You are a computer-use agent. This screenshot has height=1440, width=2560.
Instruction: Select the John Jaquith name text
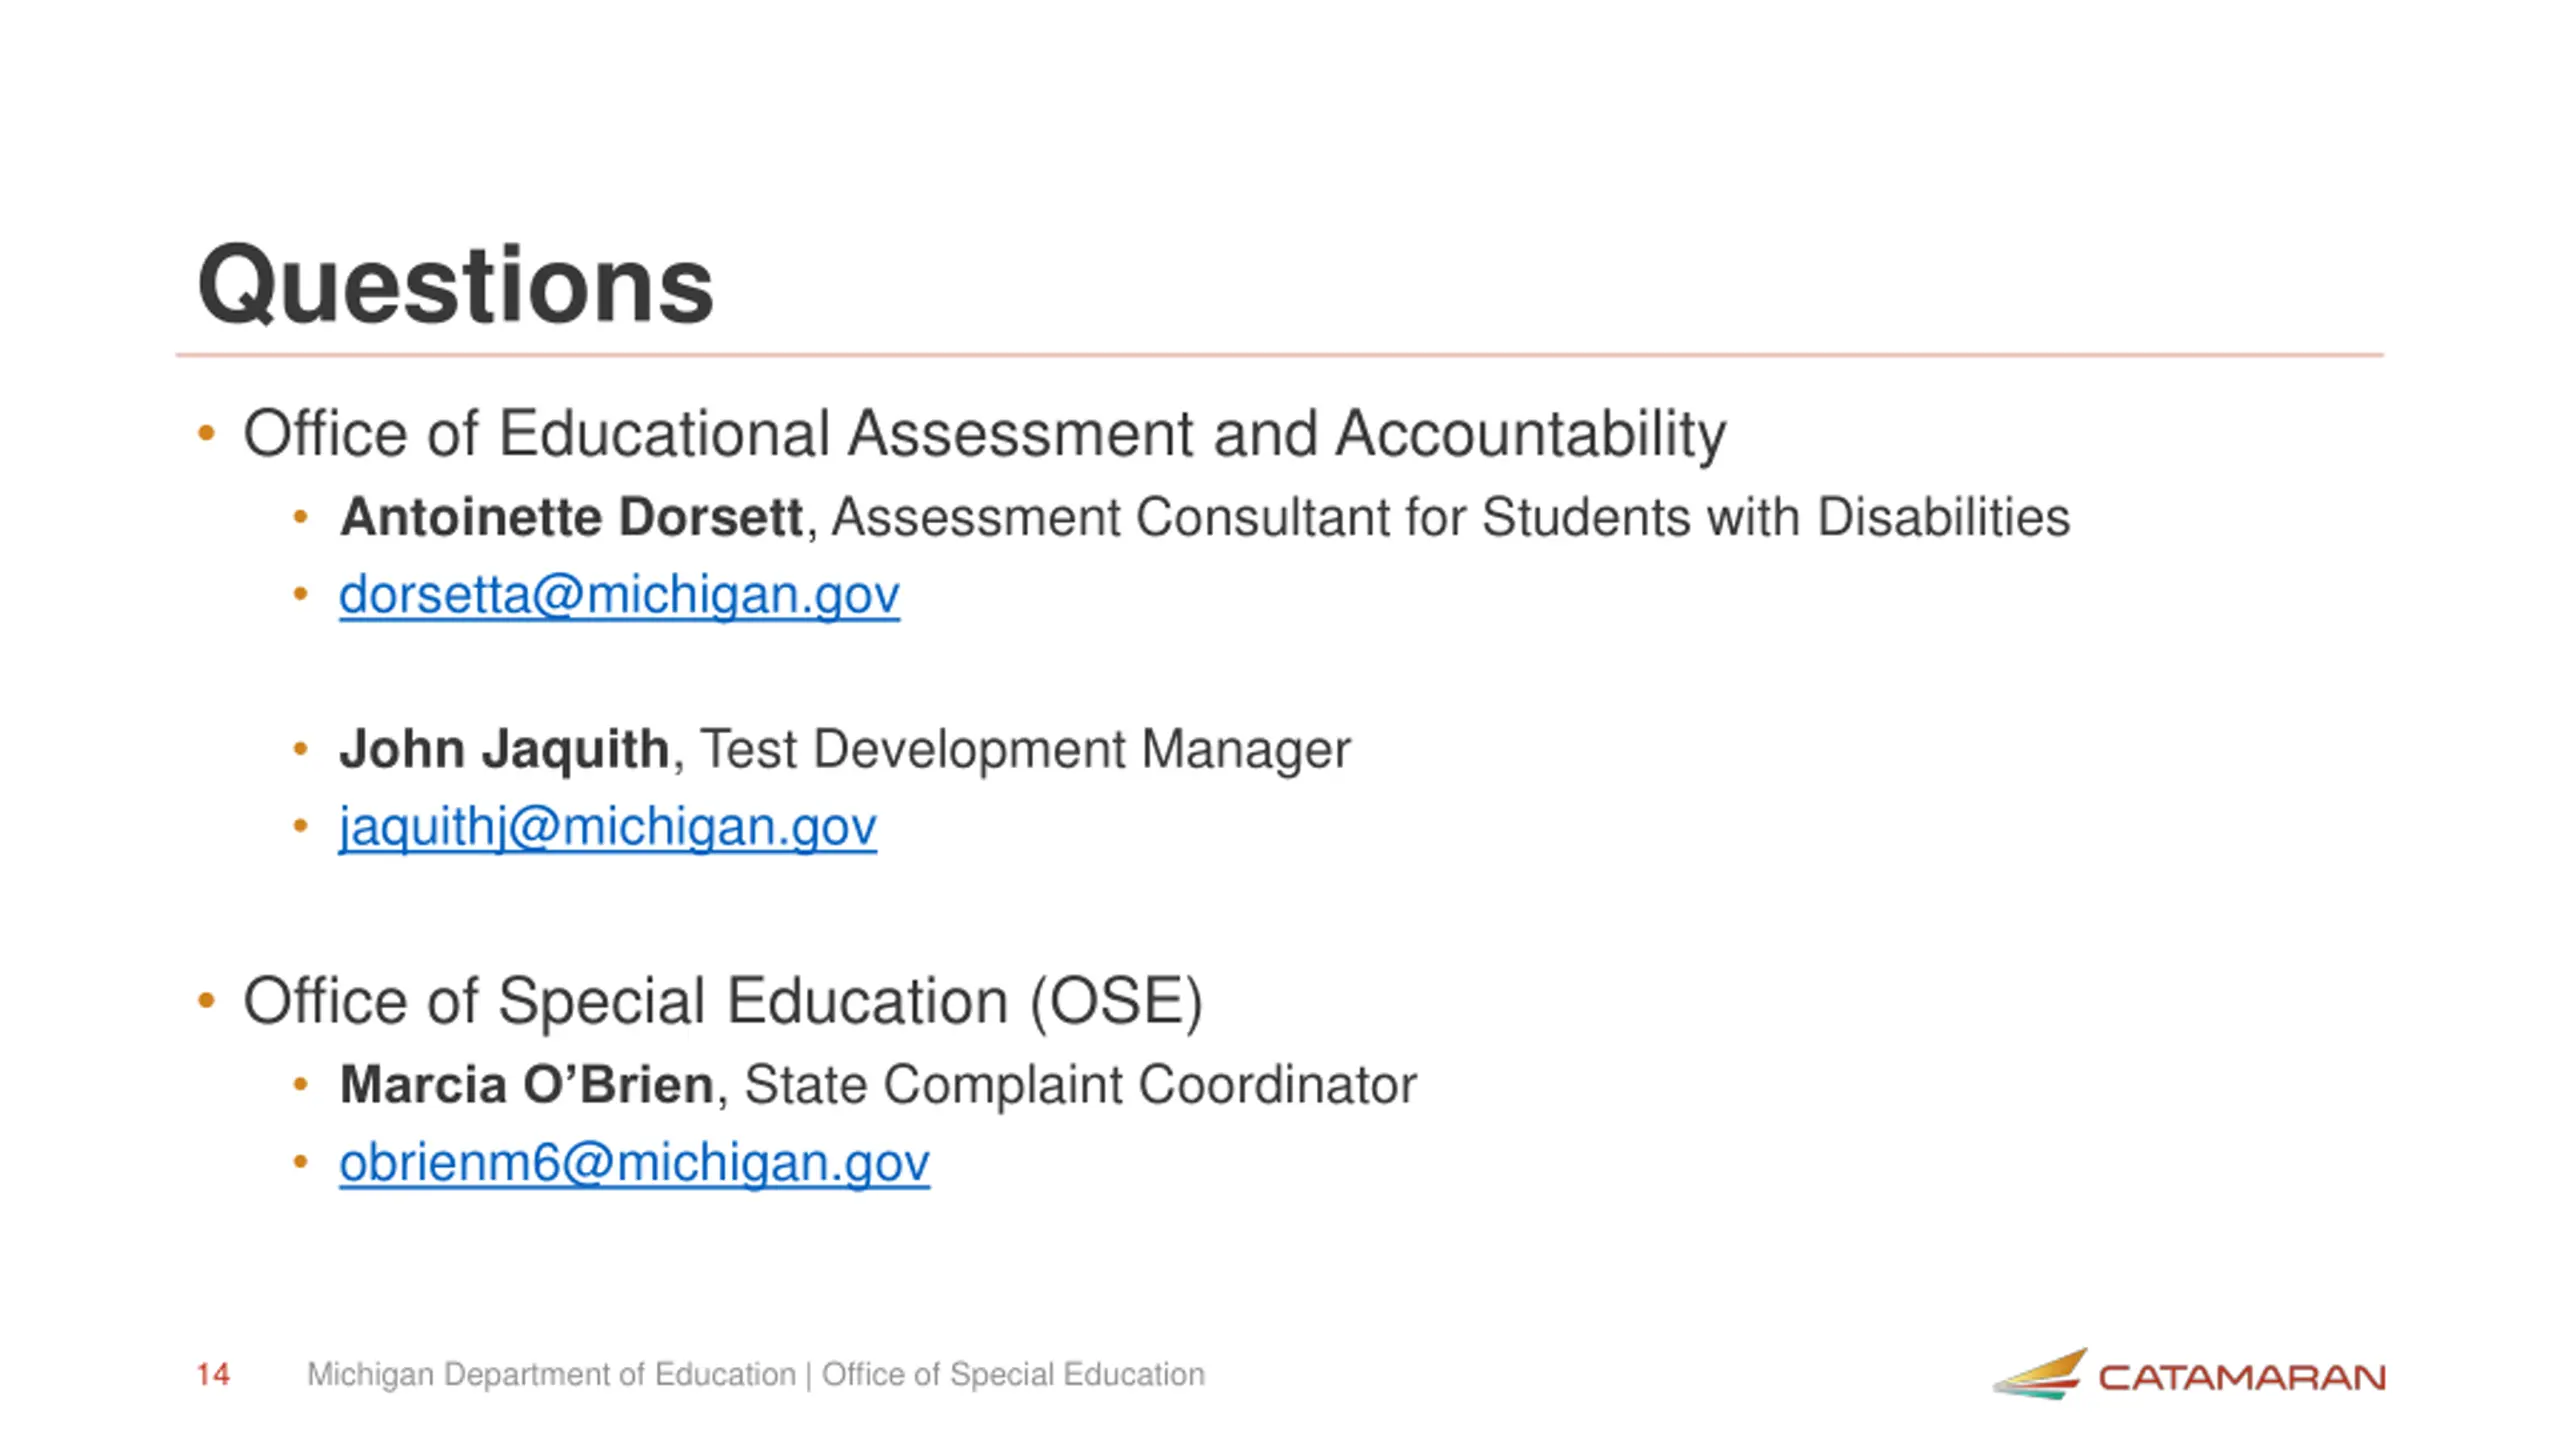pos(504,749)
